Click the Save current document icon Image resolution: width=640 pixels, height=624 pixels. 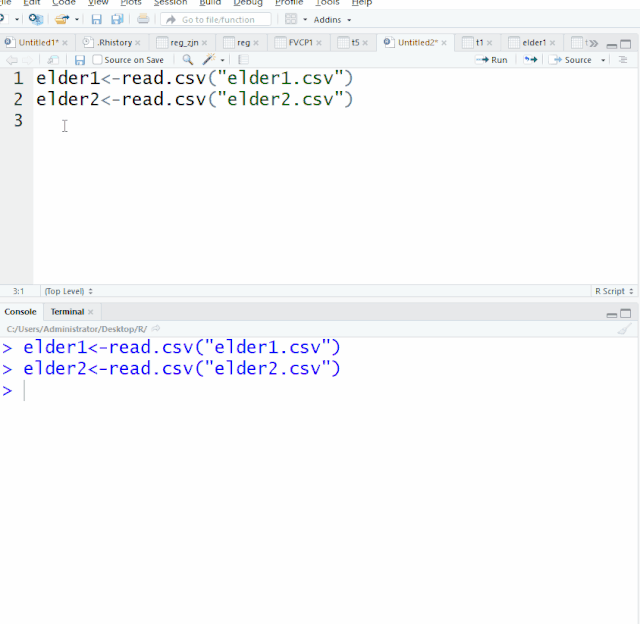click(96, 19)
